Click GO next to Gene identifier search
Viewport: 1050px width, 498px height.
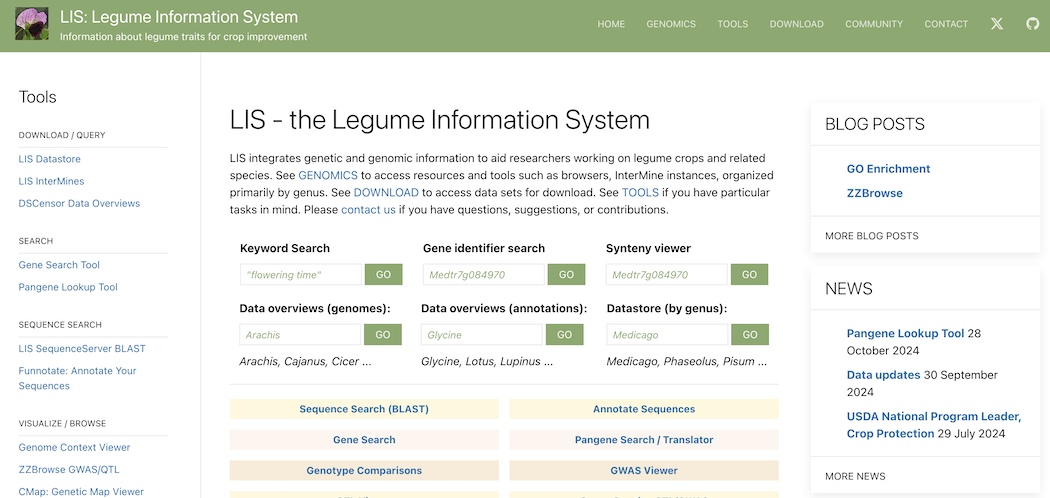click(567, 274)
